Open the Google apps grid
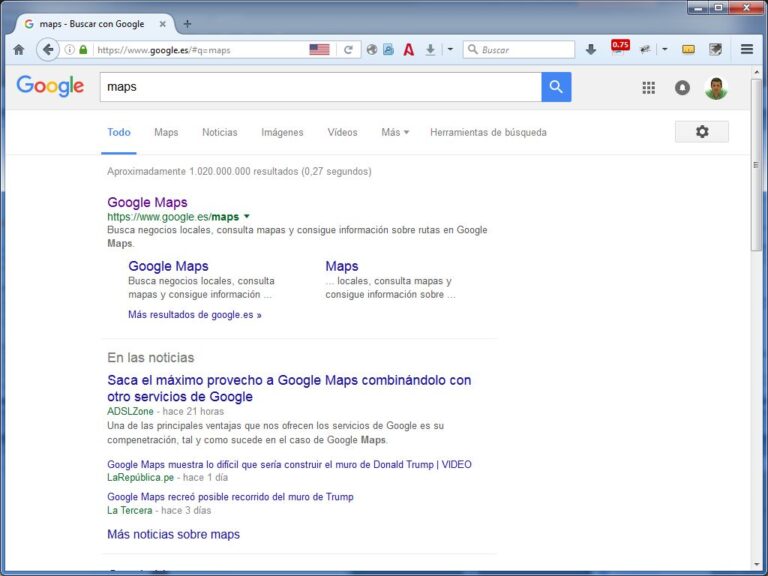 click(x=648, y=88)
